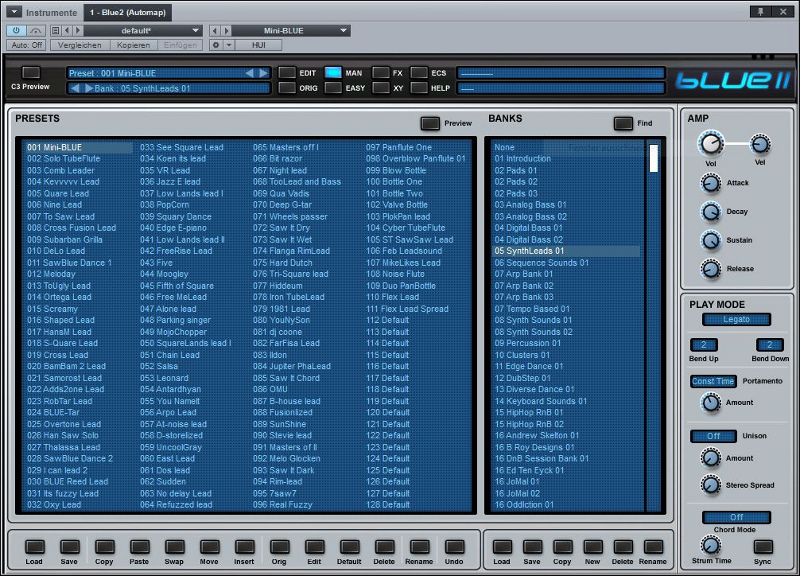This screenshot has height=576, width=800.
Task: Click the HUI button
Action: [259, 45]
